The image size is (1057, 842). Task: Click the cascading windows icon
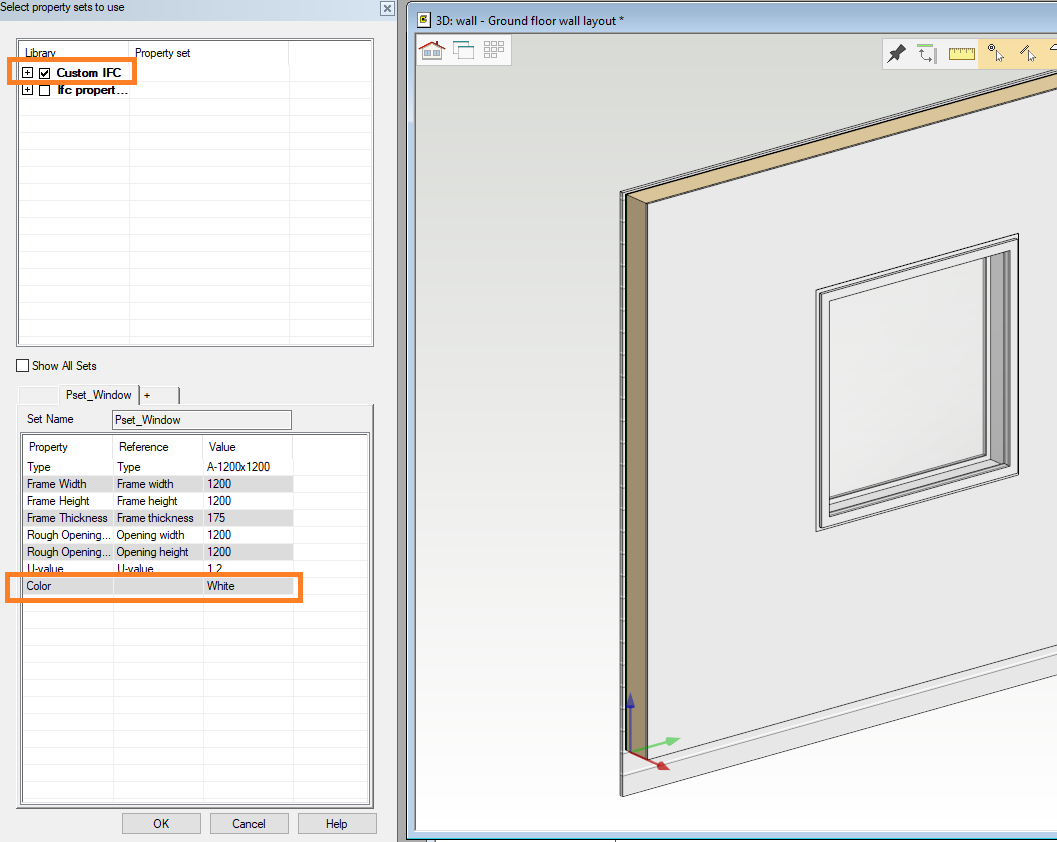(463, 50)
